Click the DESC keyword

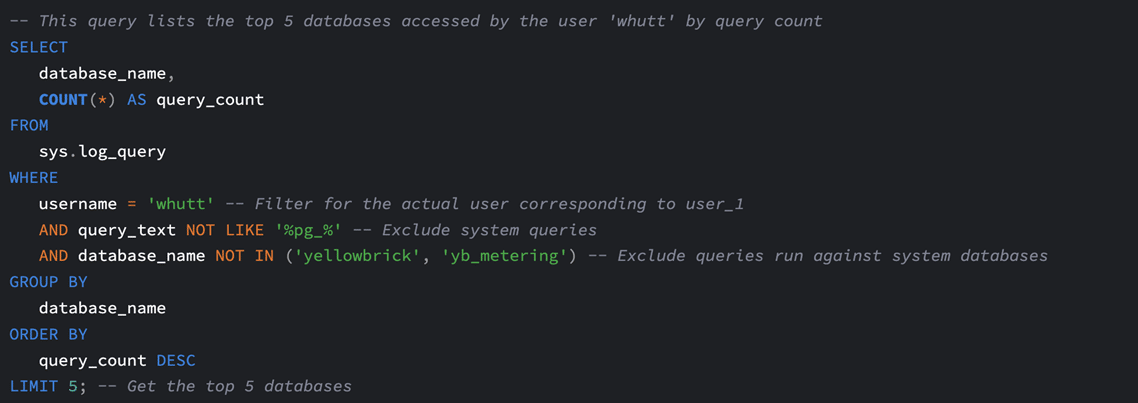click(x=176, y=361)
